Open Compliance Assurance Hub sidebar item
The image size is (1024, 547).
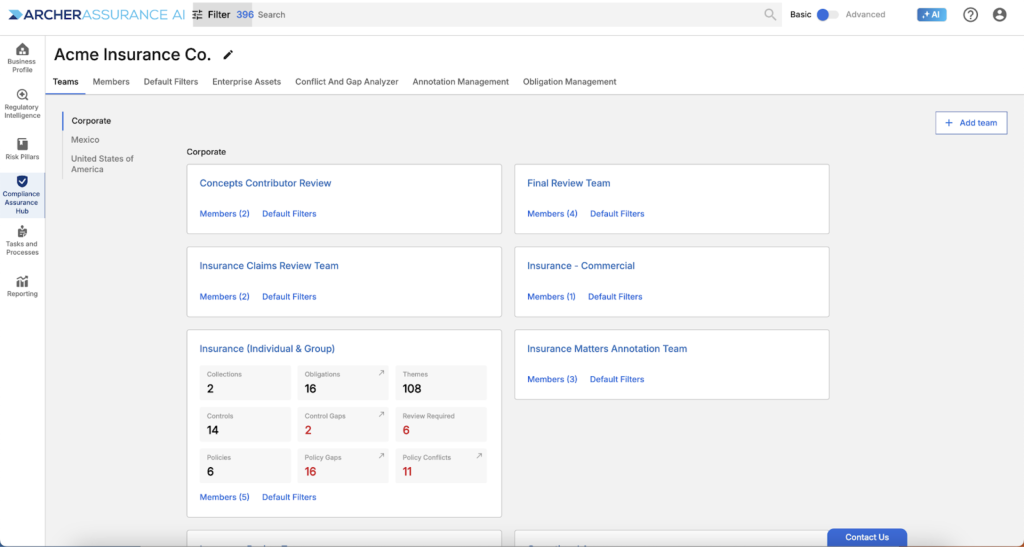pyautogui.click(x=22, y=195)
